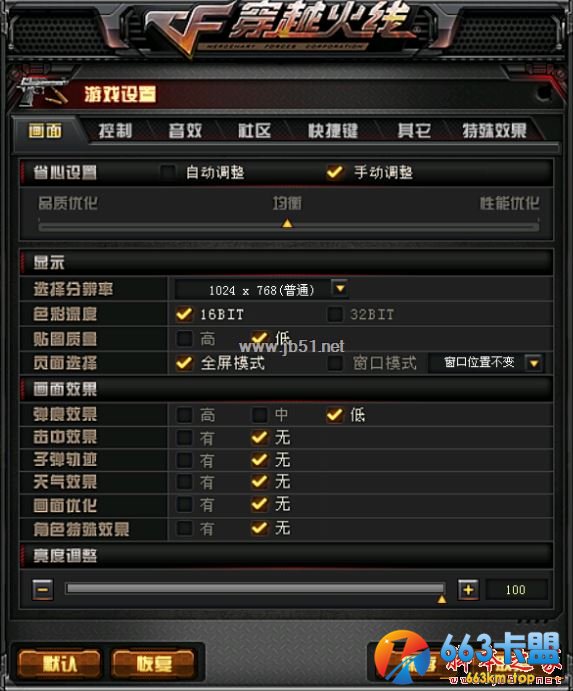Click the brightness plus icon
573x691 pixels.
click(468, 590)
